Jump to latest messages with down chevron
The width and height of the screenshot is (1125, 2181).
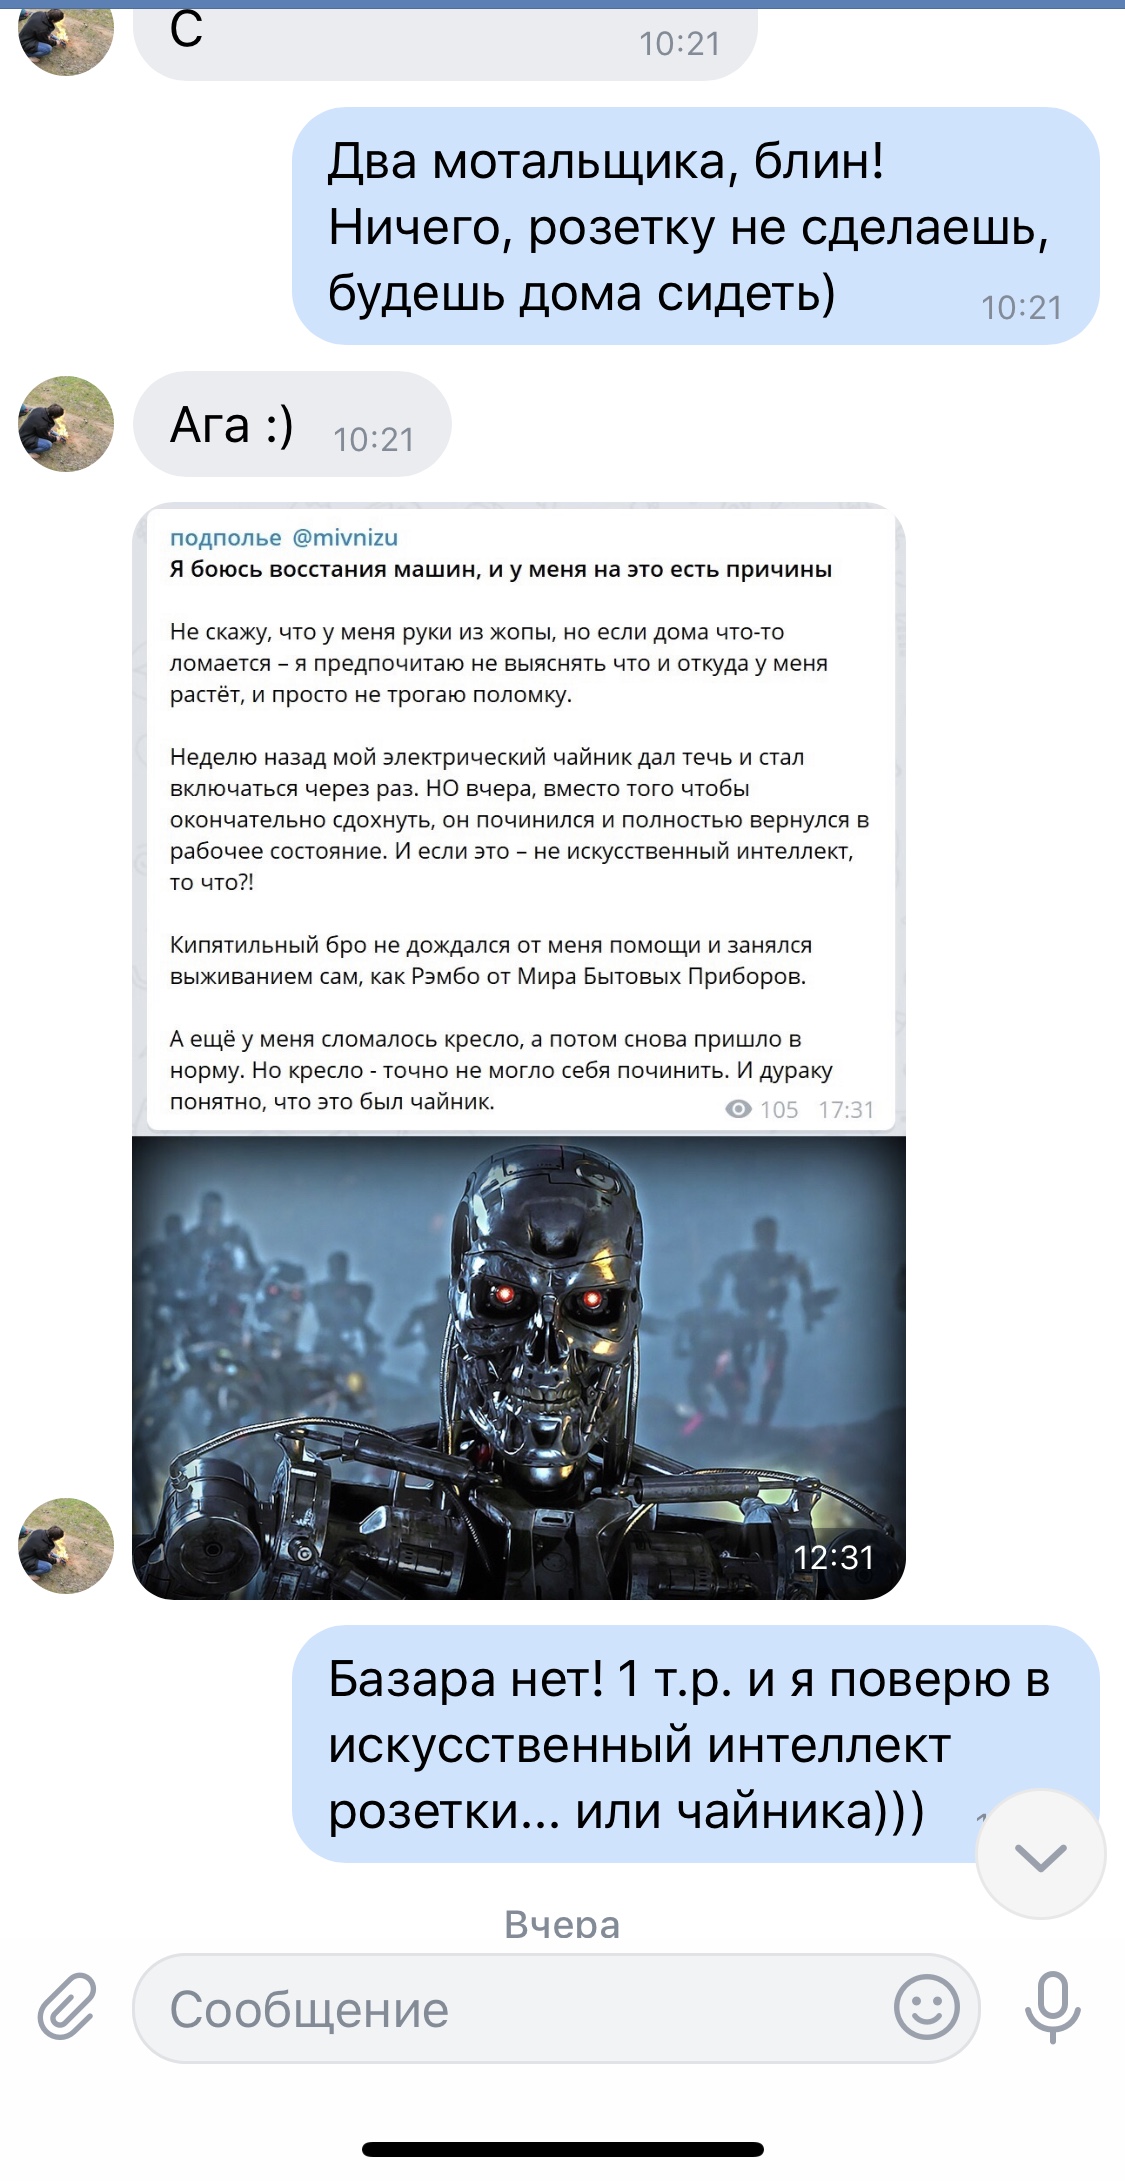(x=1041, y=1854)
